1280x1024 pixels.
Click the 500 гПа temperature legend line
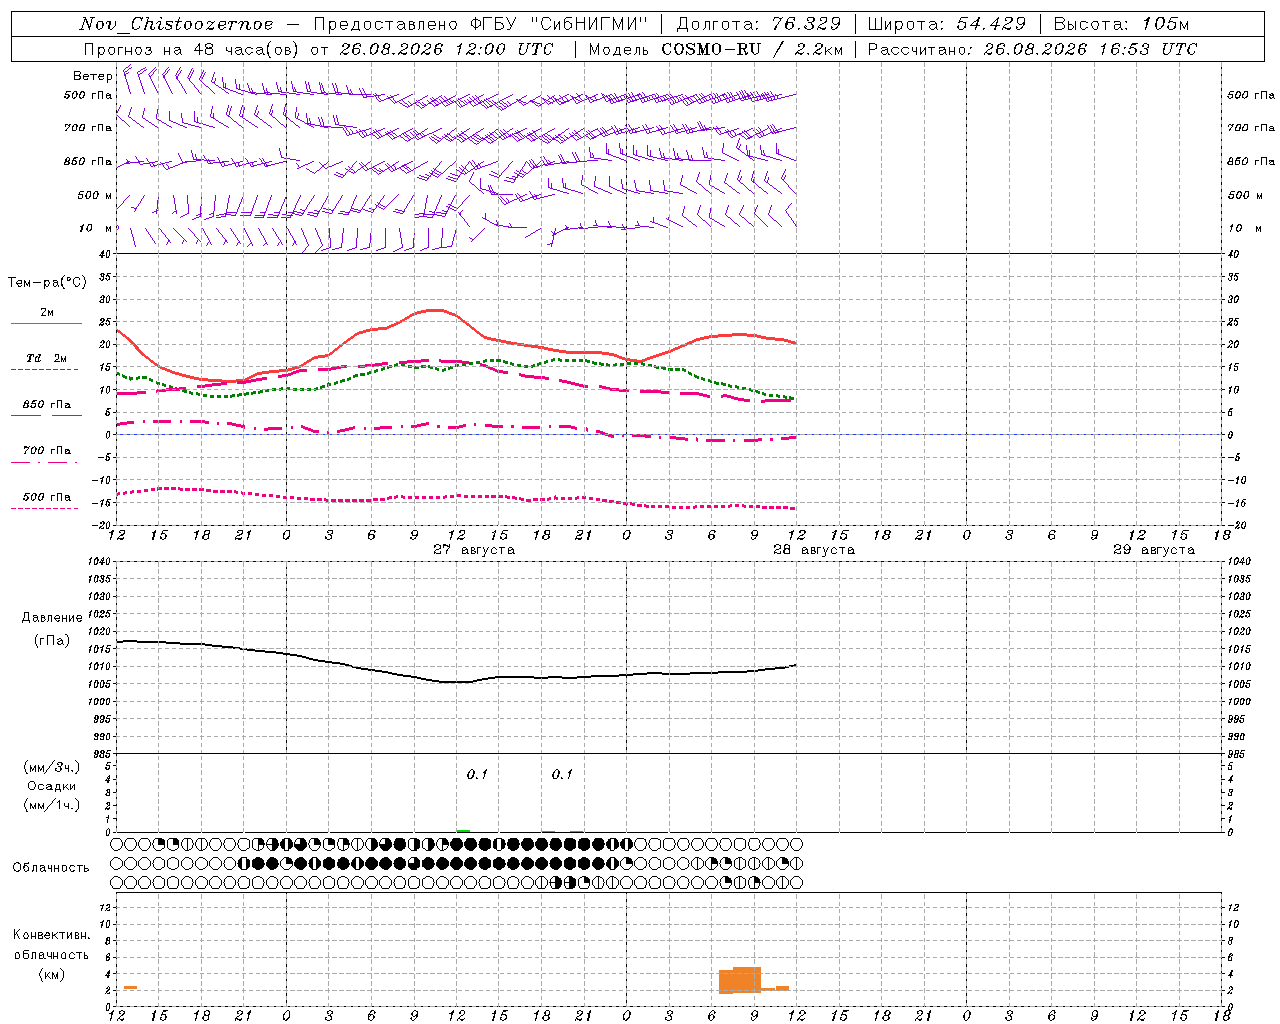tap(44, 508)
